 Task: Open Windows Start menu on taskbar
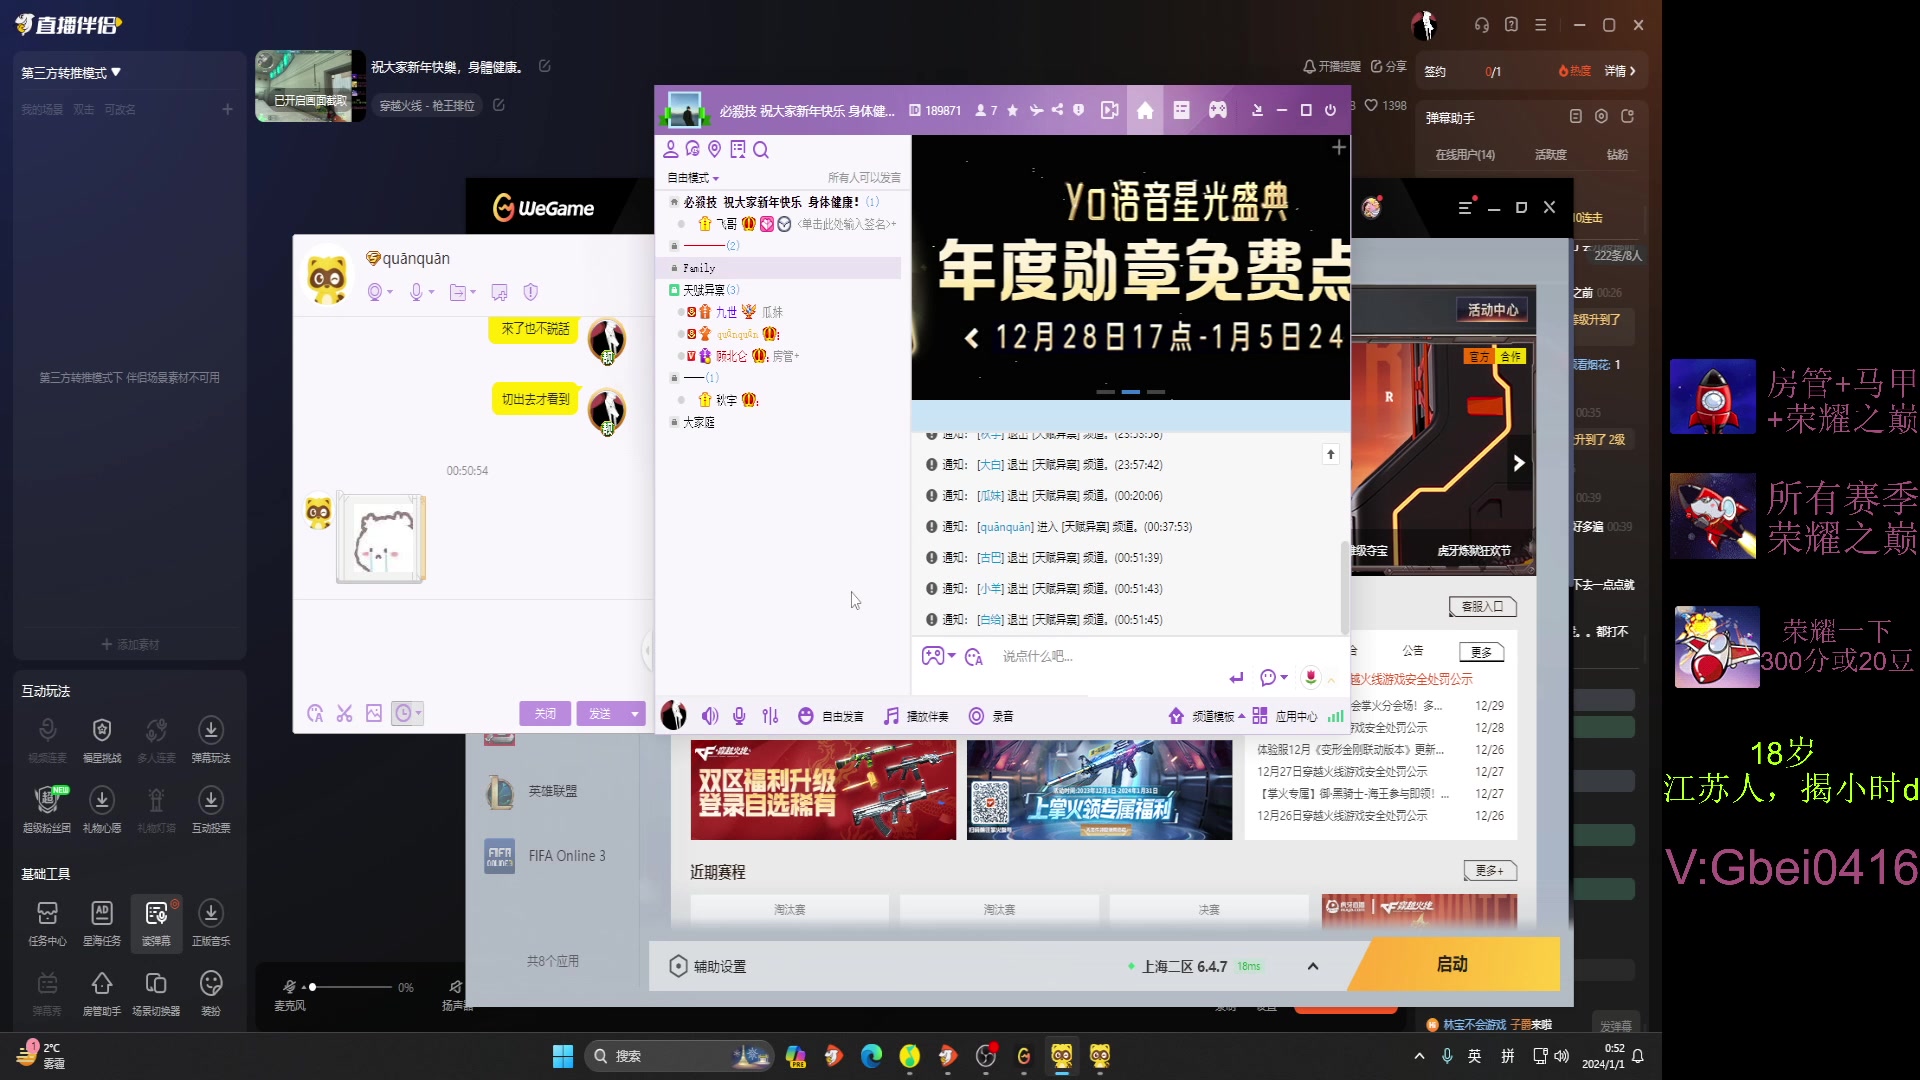click(x=563, y=1056)
